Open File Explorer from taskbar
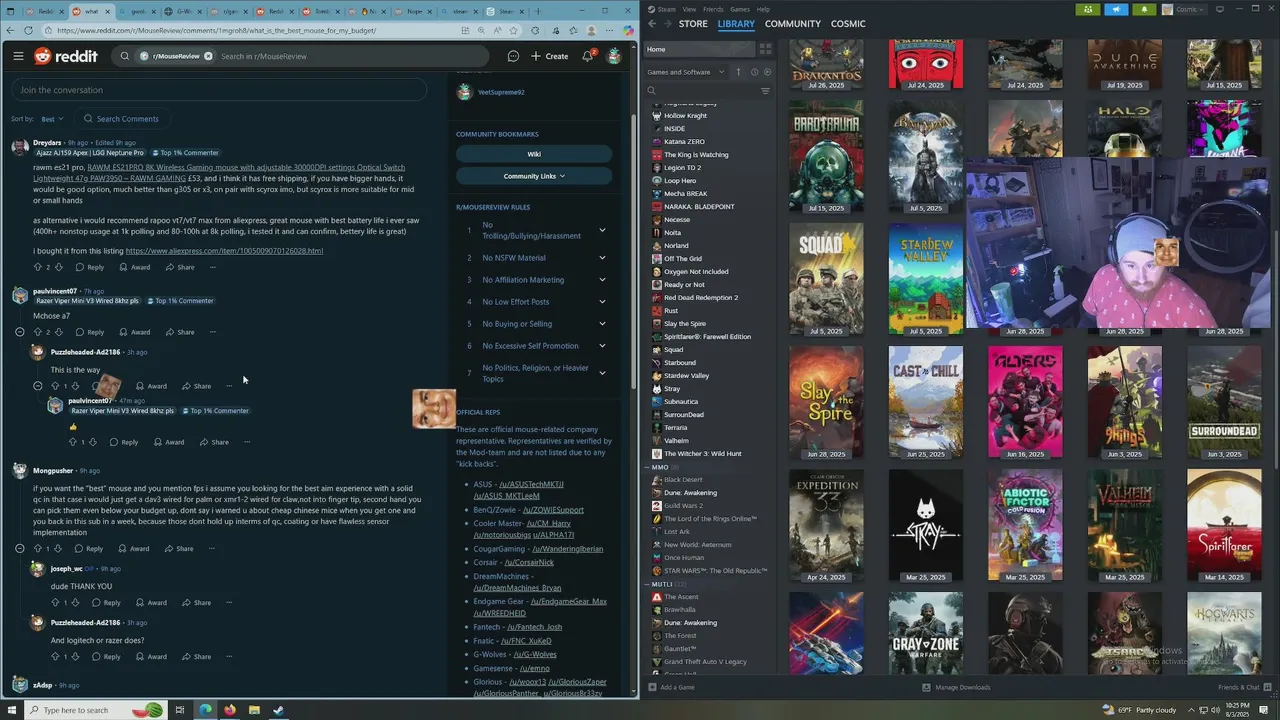The height and width of the screenshot is (720, 1280). (x=254, y=710)
